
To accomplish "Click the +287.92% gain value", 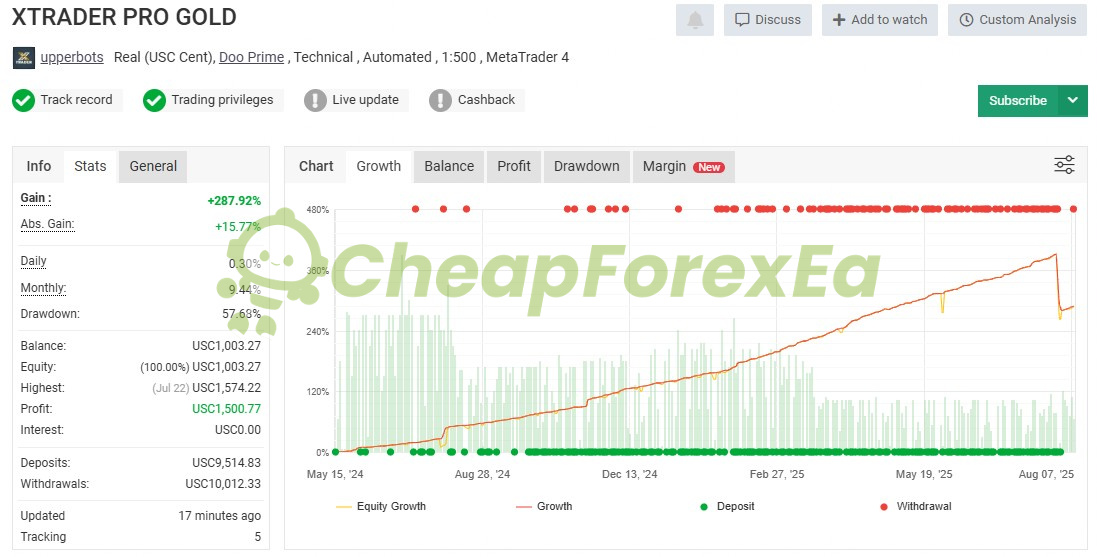I will point(234,201).
